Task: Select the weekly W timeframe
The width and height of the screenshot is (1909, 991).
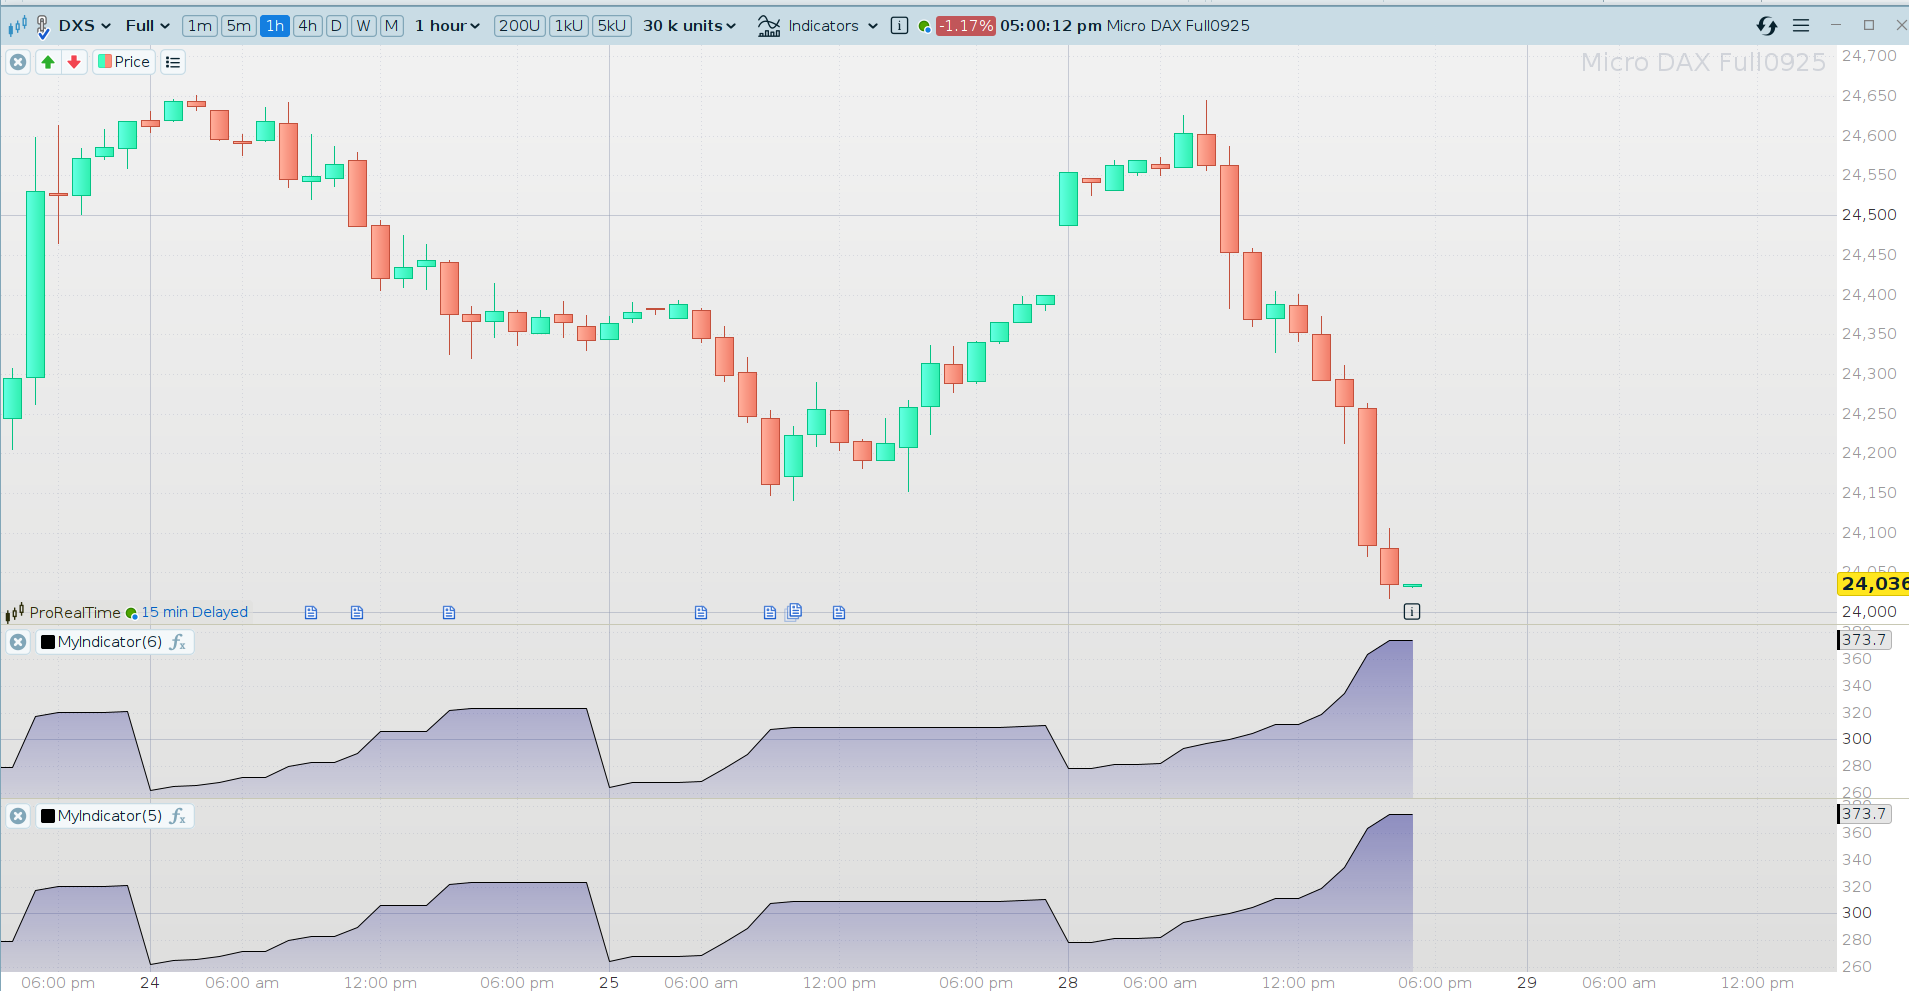Action: coord(363,26)
